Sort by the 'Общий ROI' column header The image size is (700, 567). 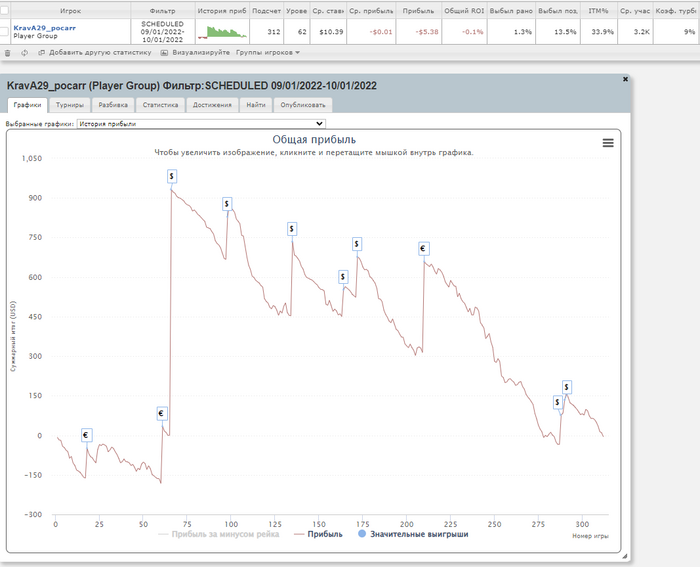pos(464,10)
